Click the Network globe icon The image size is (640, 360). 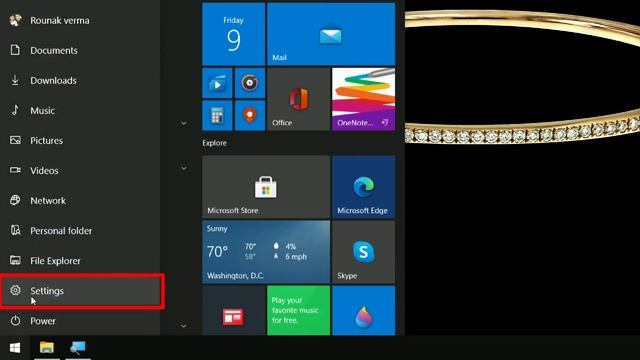(15, 200)
